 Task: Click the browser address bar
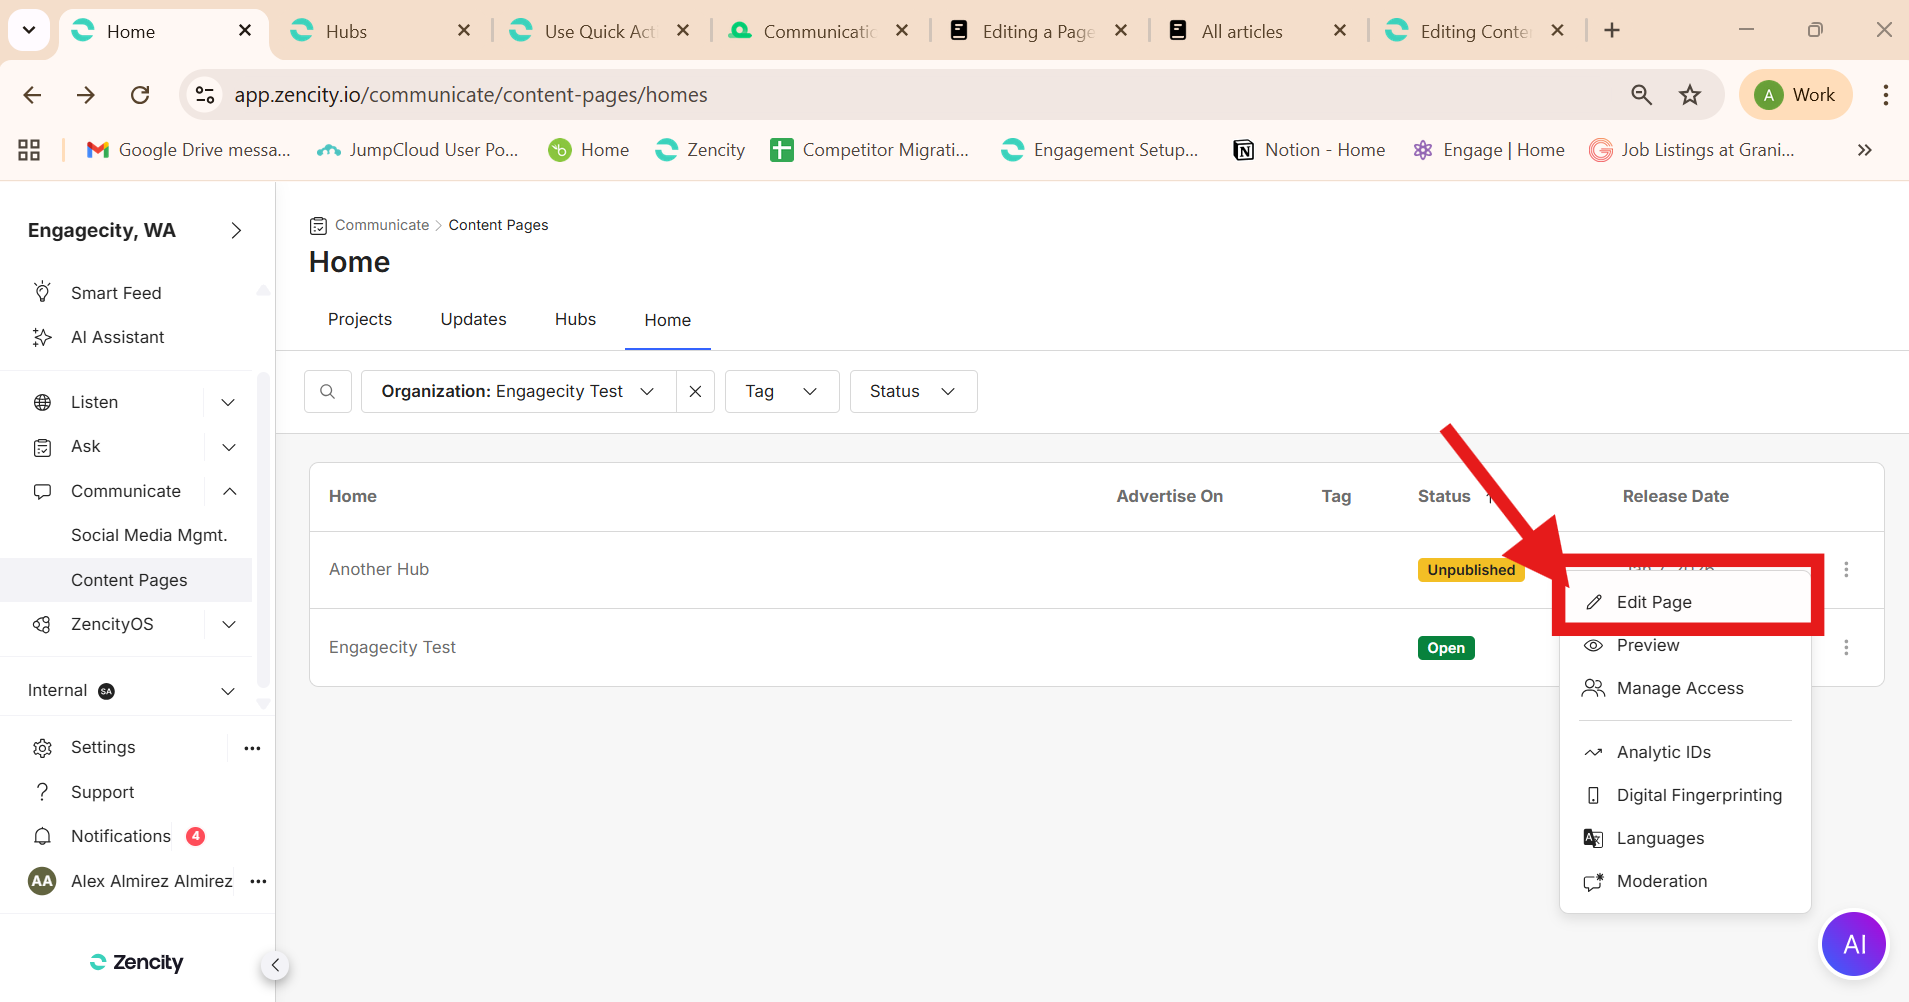[900, 95]
